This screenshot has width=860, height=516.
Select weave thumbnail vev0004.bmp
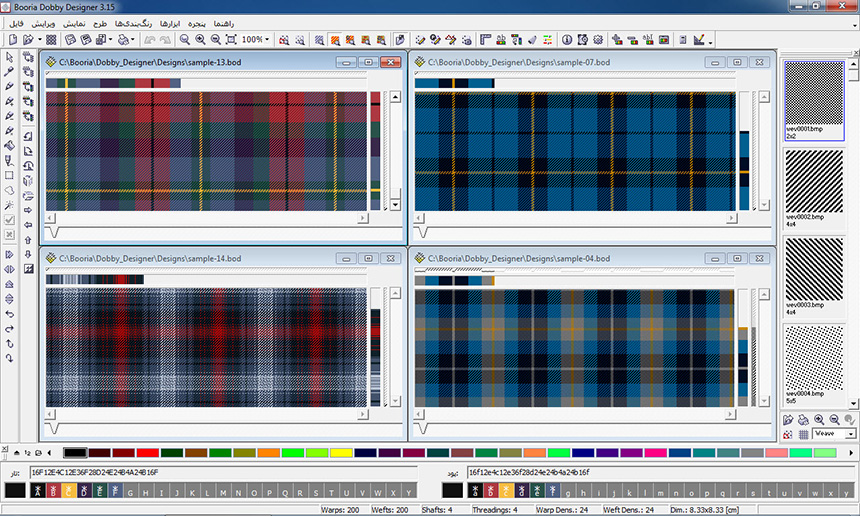click(x=814, y=364)
